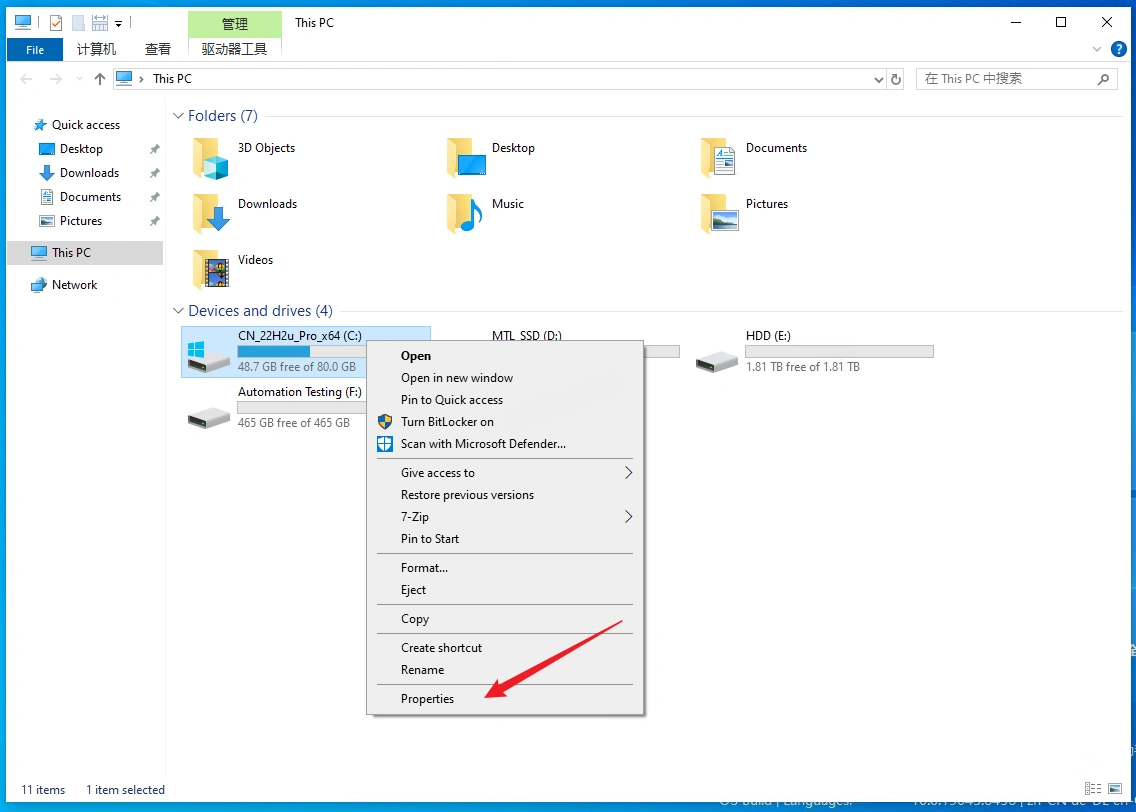Choose Restore previous versions

pos(505,495)
